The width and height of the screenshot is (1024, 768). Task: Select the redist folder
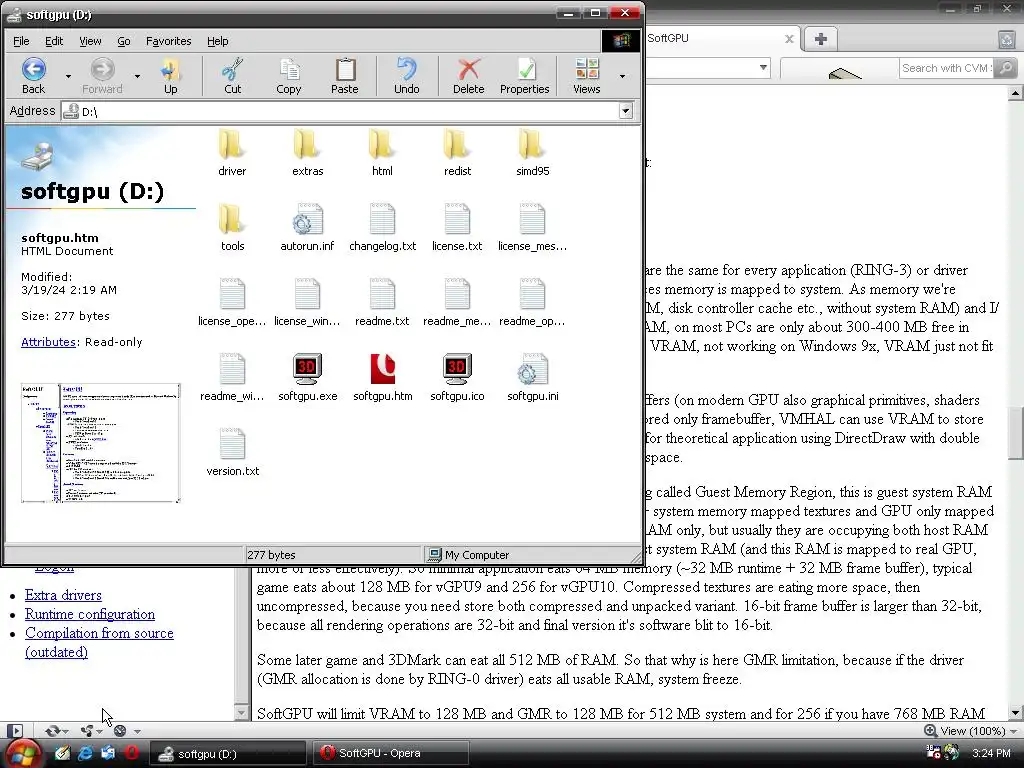tap(457, 152)
